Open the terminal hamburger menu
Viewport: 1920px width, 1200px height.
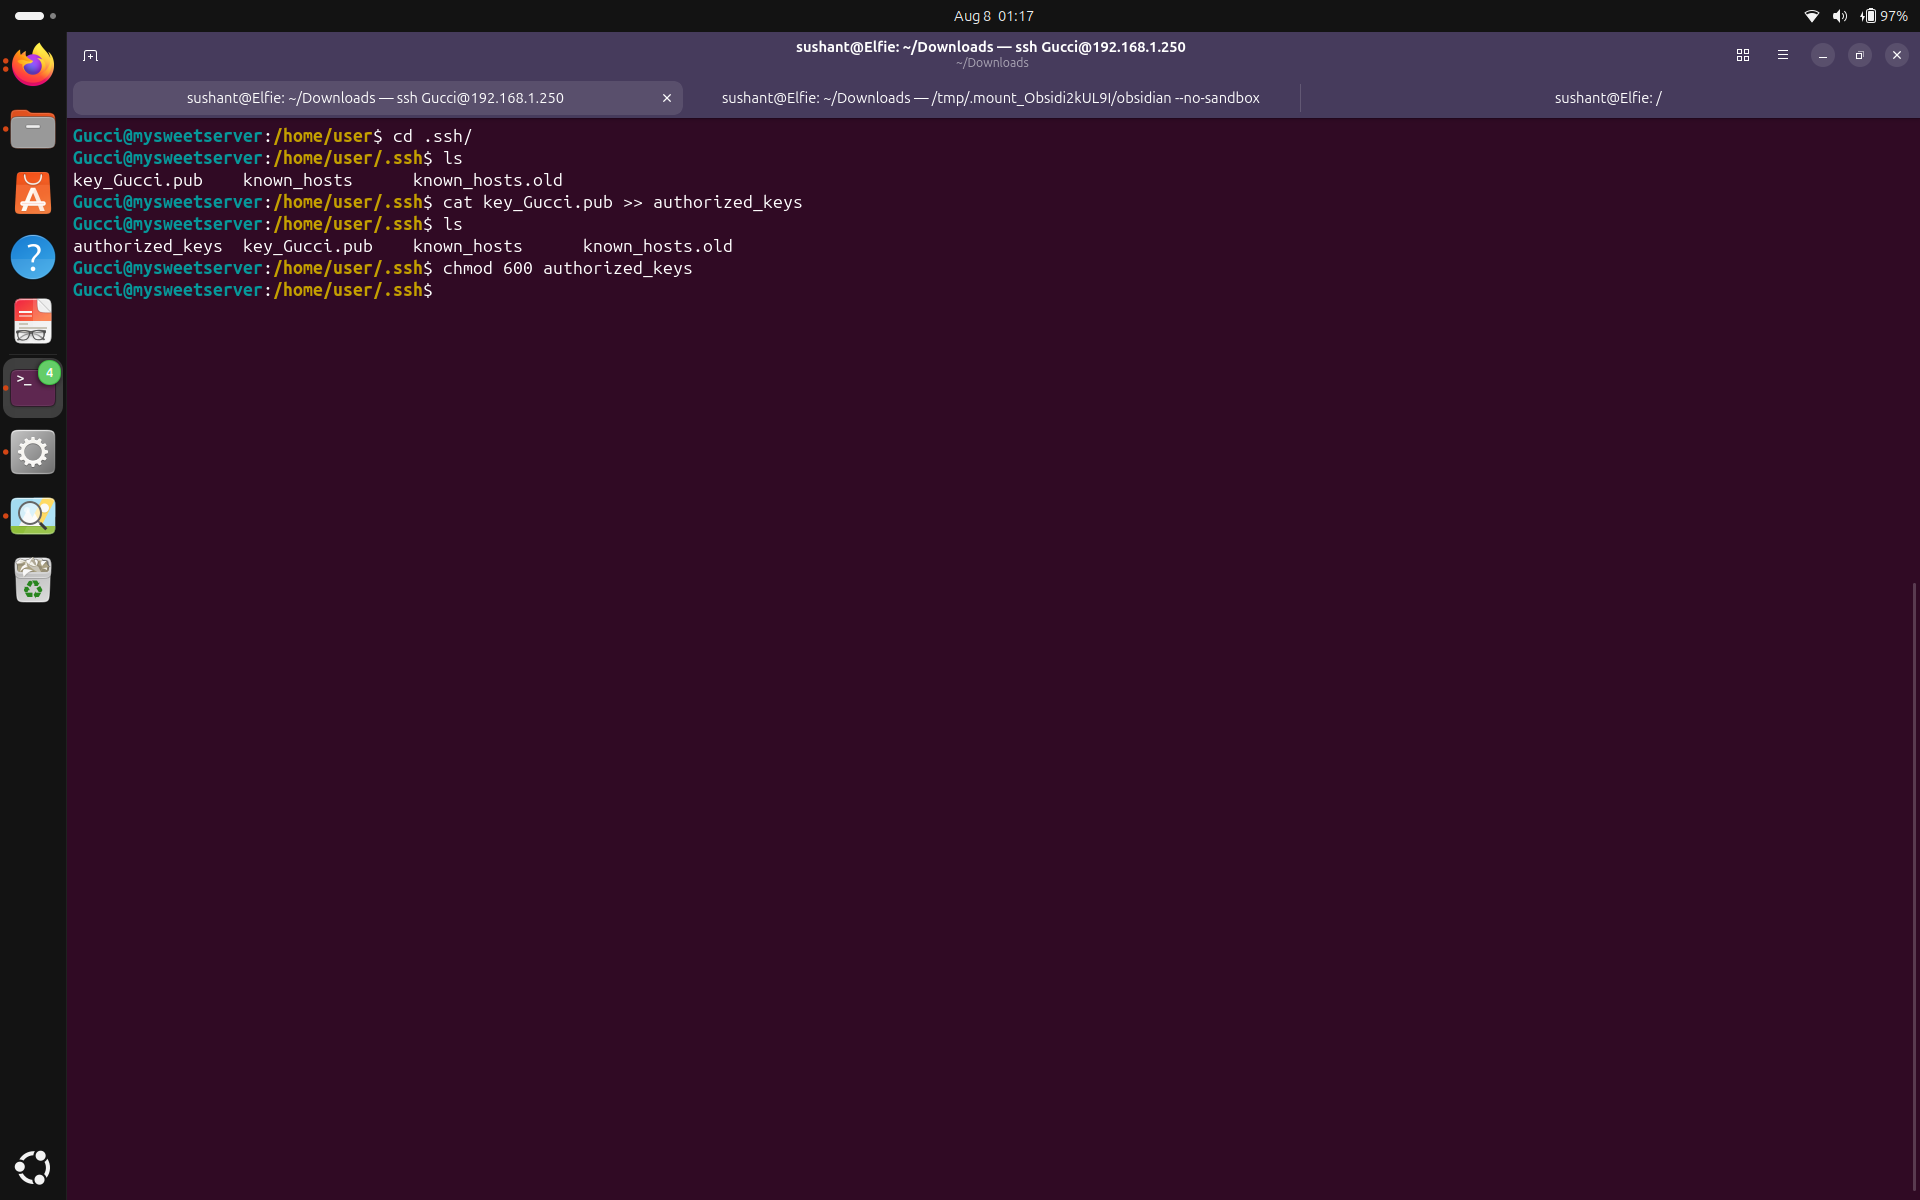[1783, 56]
